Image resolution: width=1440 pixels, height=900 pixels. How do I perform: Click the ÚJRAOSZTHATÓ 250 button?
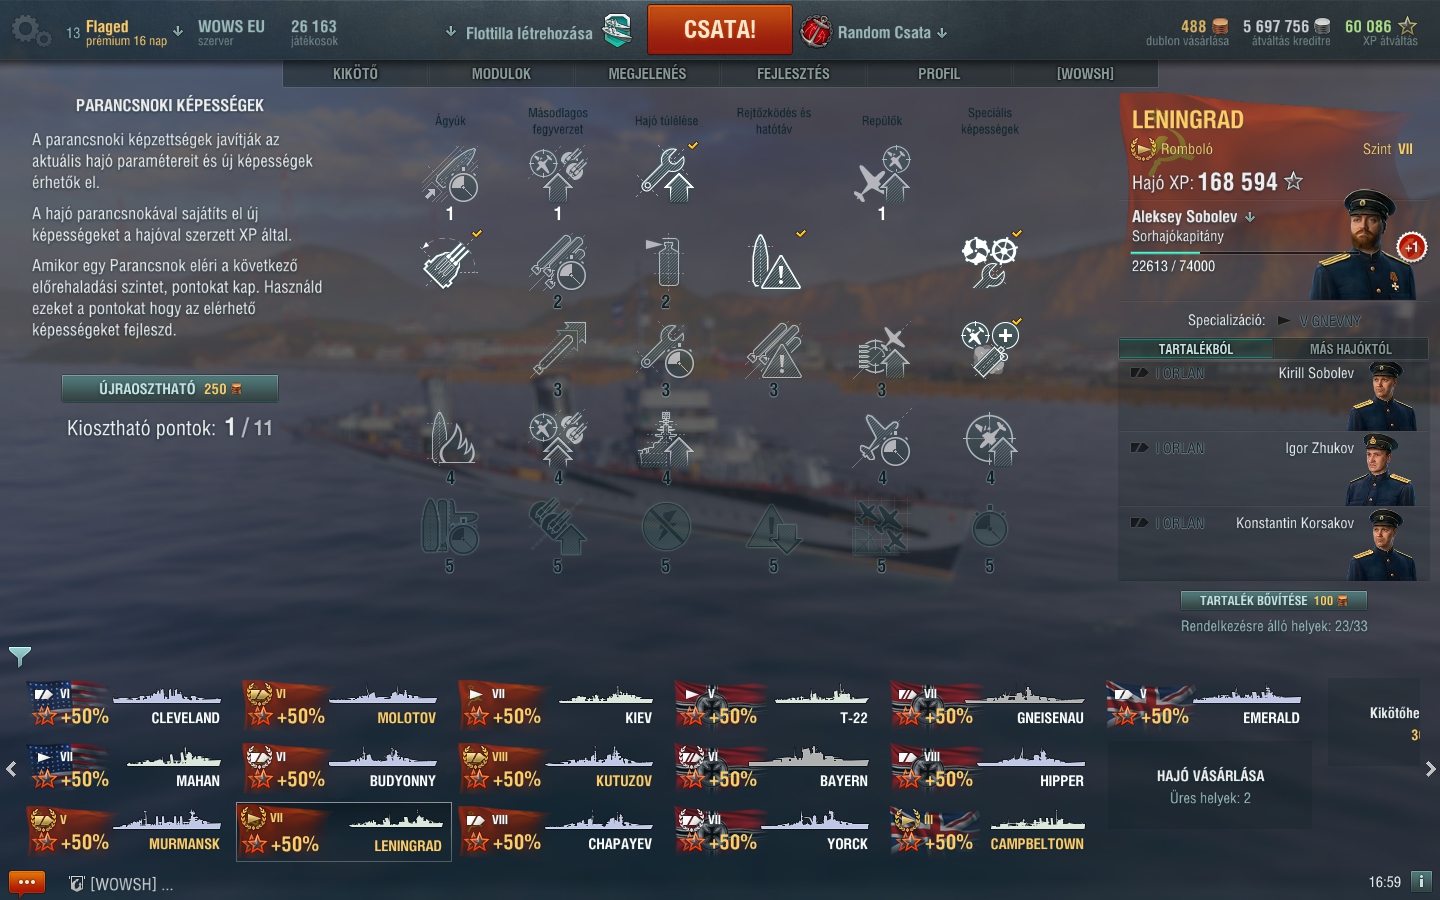(x=170, y=389)
